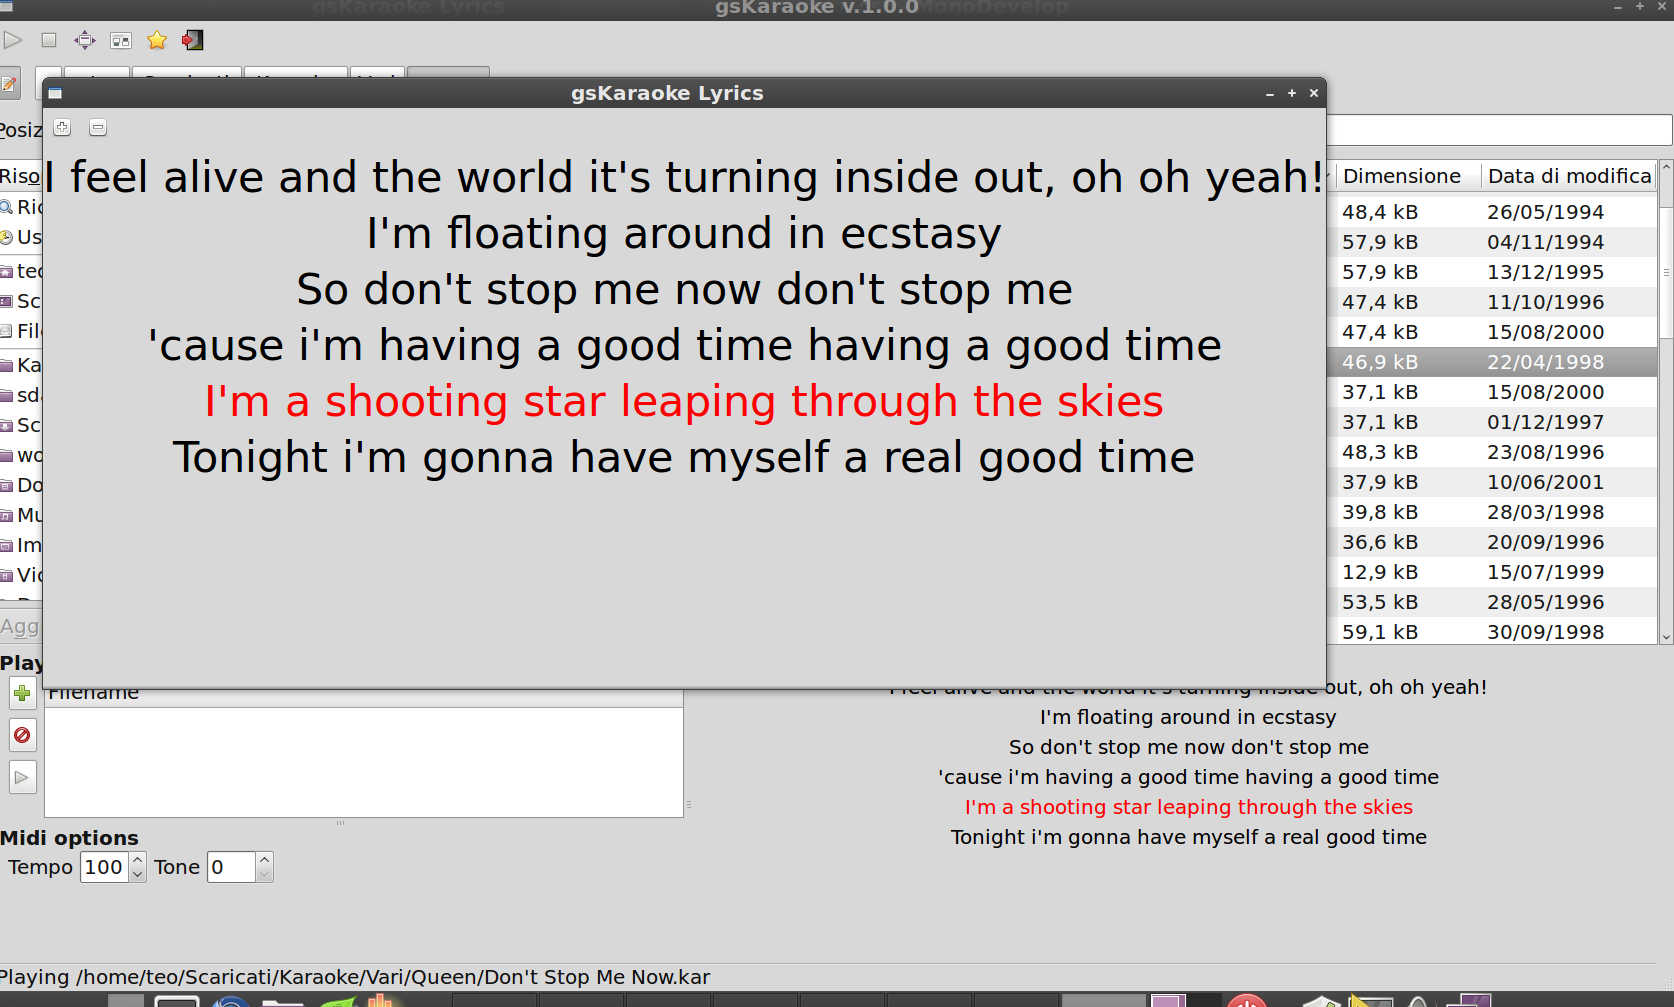The height and width of the screenshot is (1007, 1674).
Task: Select the file row dated 30/09/1998
Action: (x=1492, y=632)
